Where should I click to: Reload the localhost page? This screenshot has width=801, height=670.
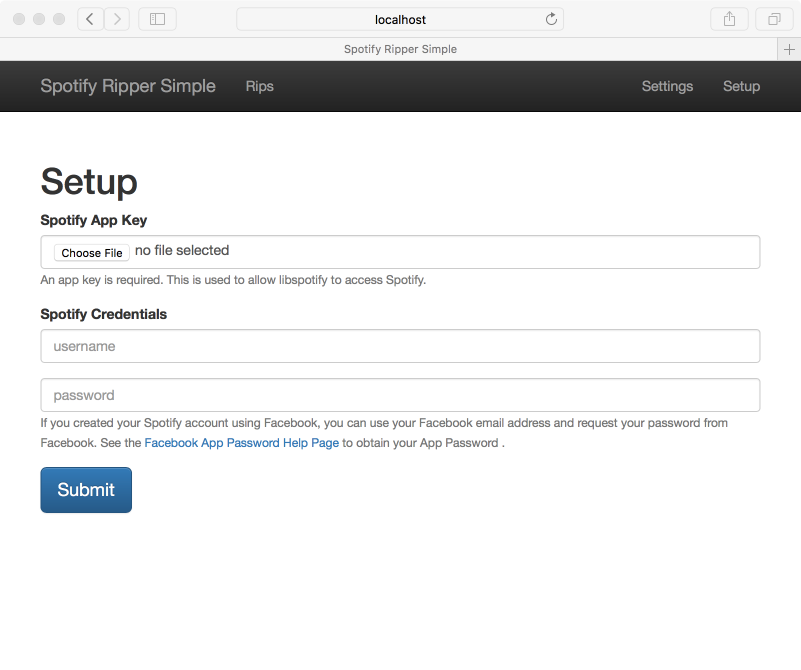tap(551, 19)
